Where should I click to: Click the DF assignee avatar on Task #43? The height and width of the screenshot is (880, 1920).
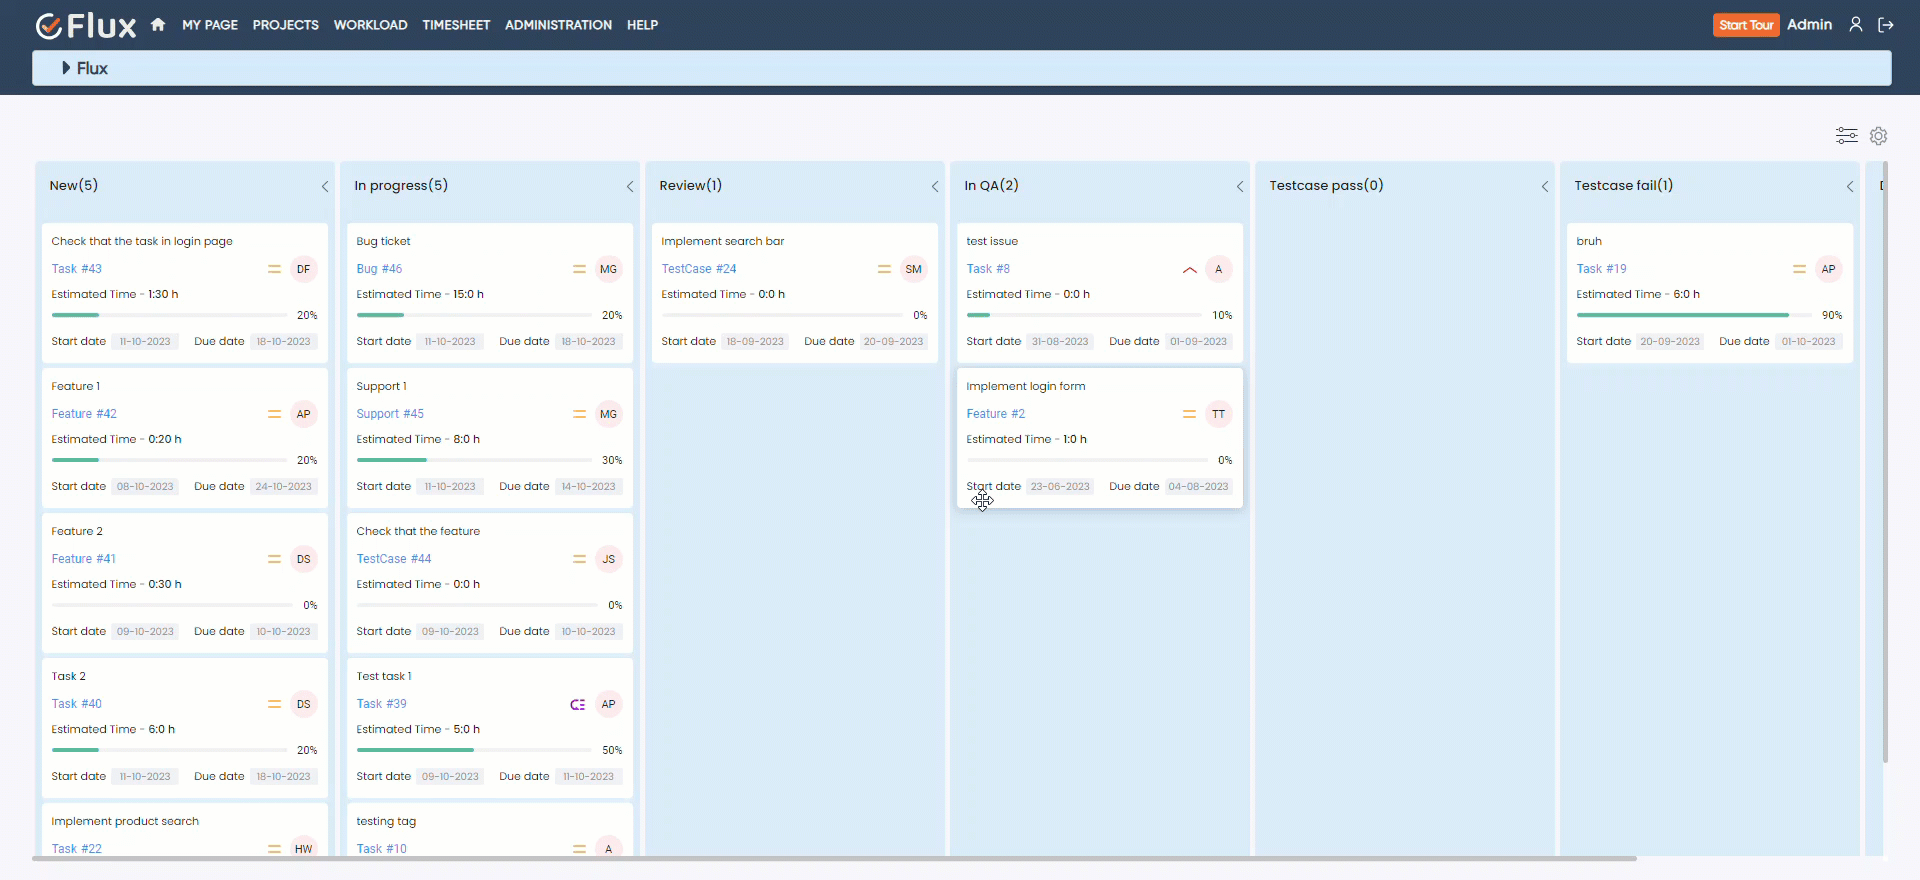click(x=303, y=269)
